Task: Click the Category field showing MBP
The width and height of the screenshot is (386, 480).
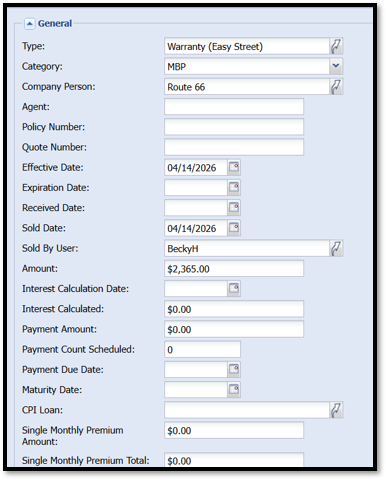Action: (247, 66)
